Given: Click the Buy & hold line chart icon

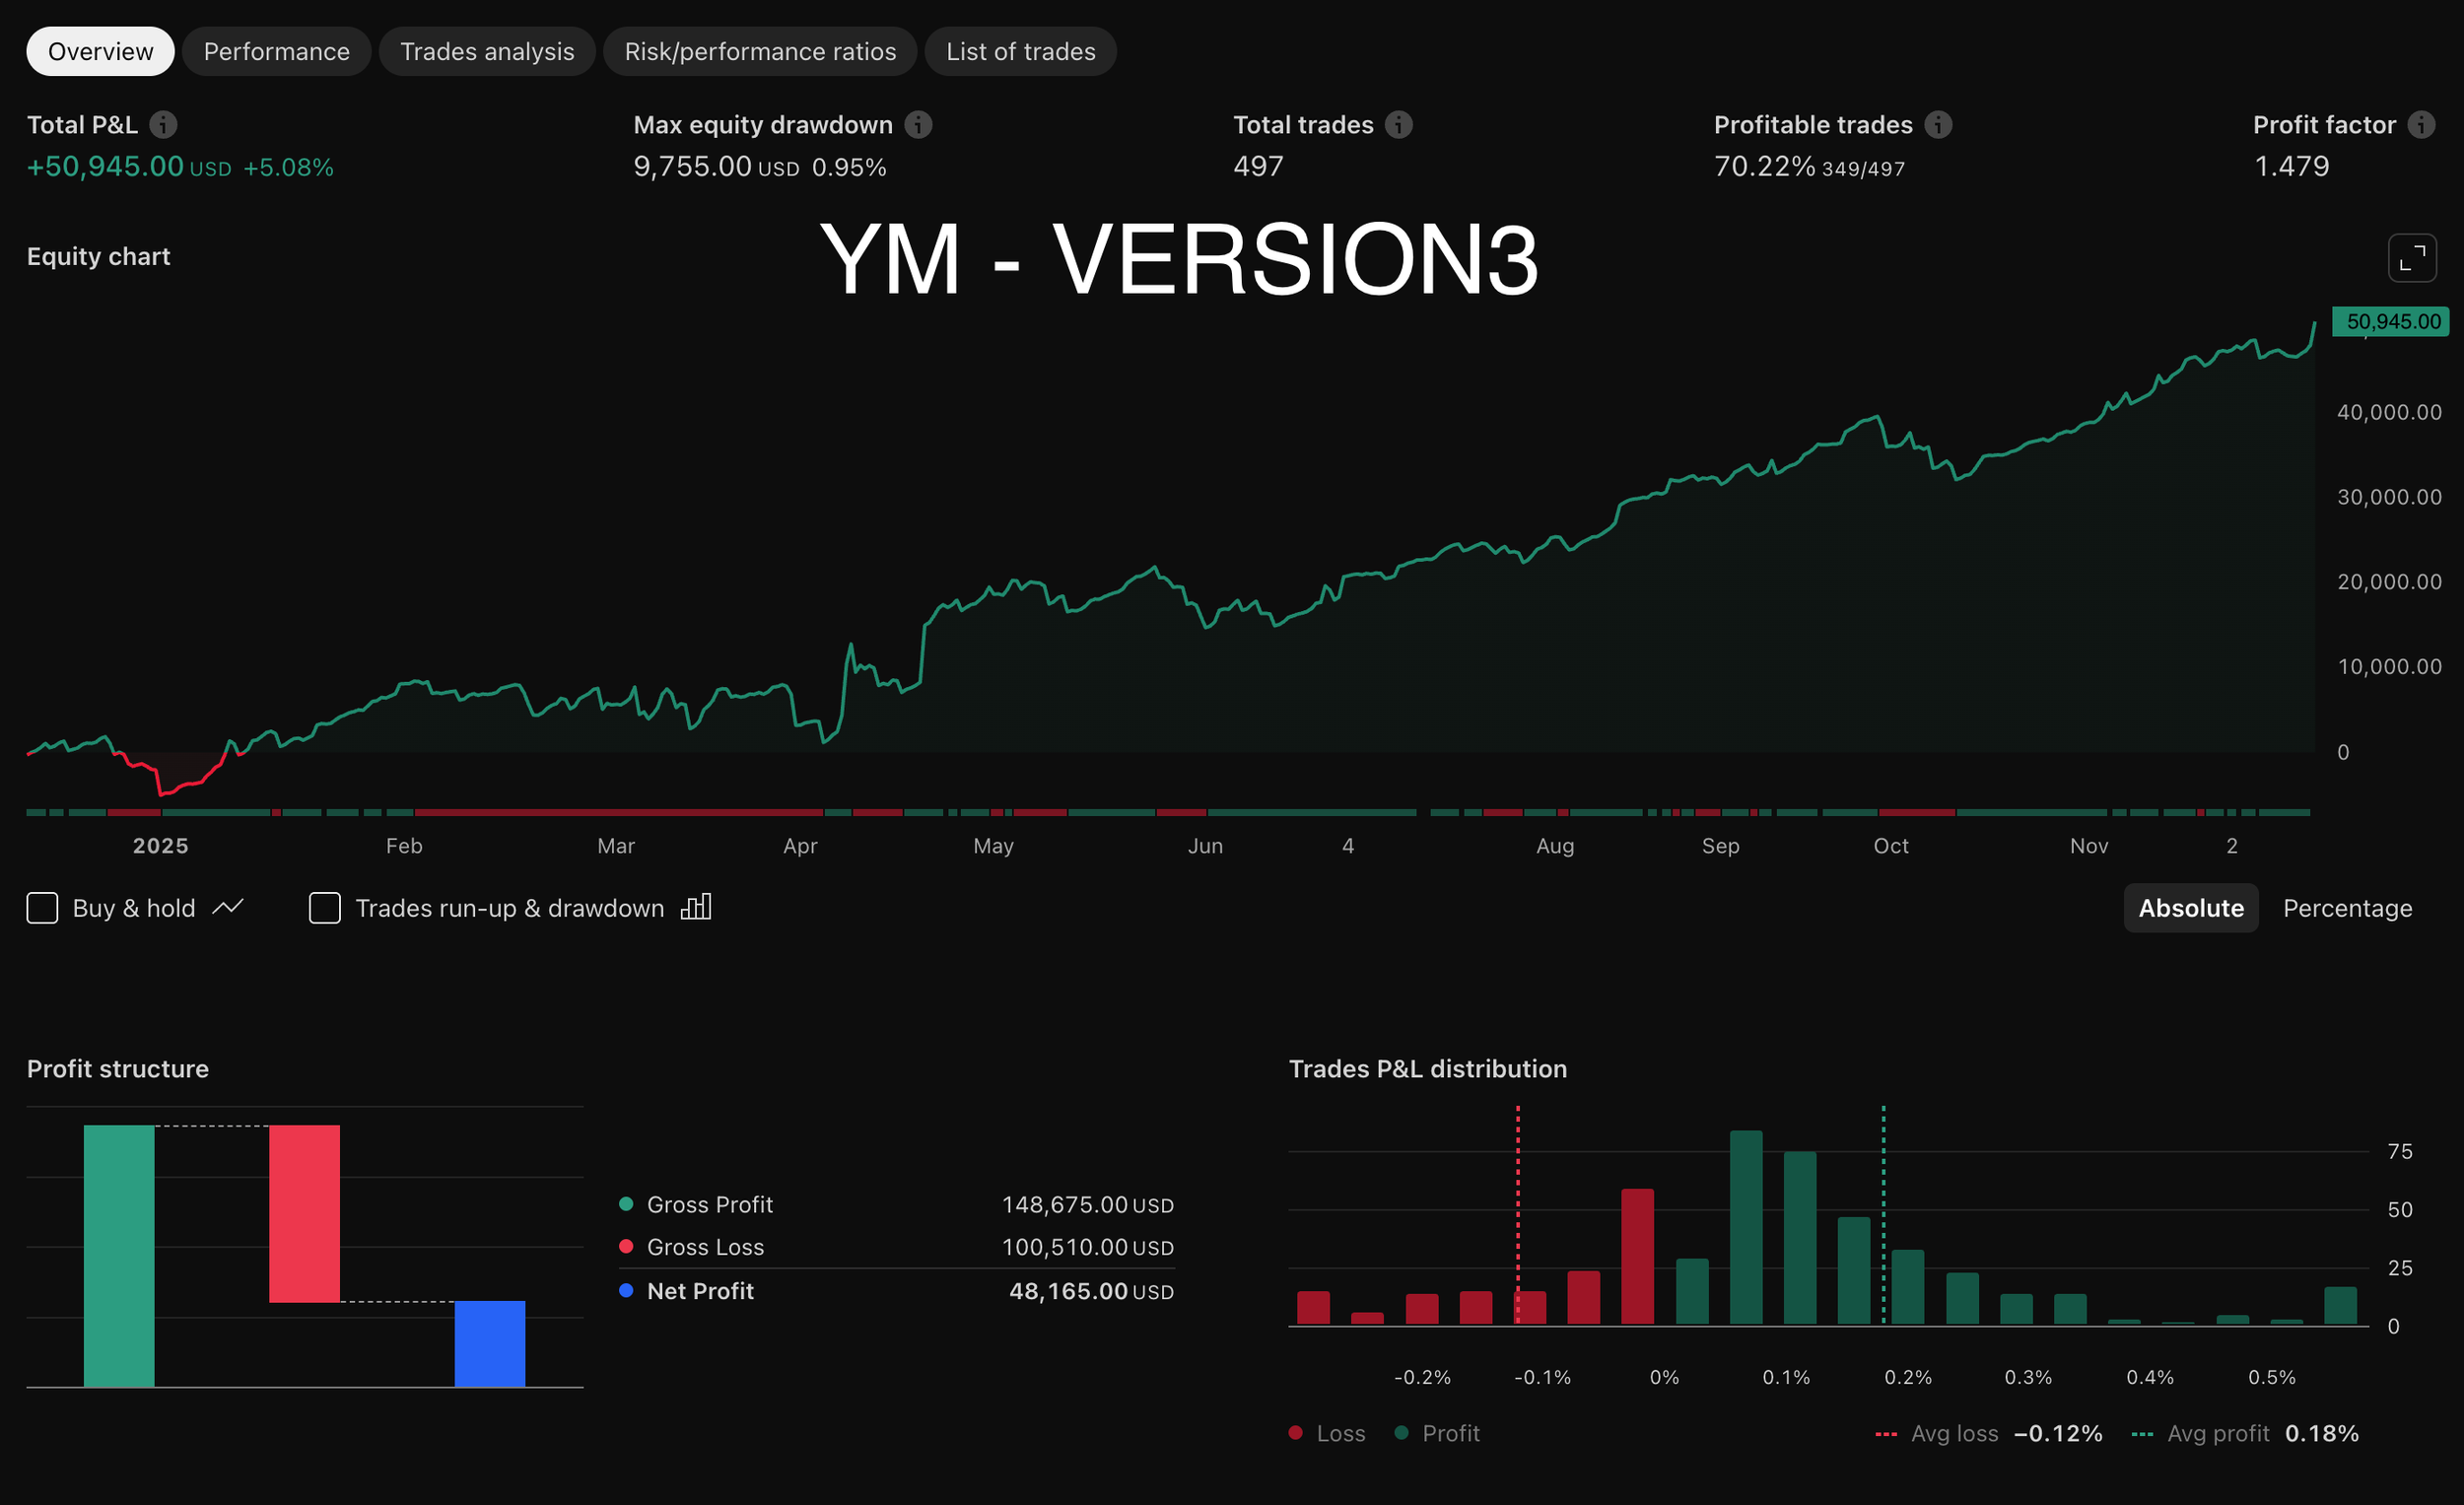Looking at the screenshot, I should point(228,907).
